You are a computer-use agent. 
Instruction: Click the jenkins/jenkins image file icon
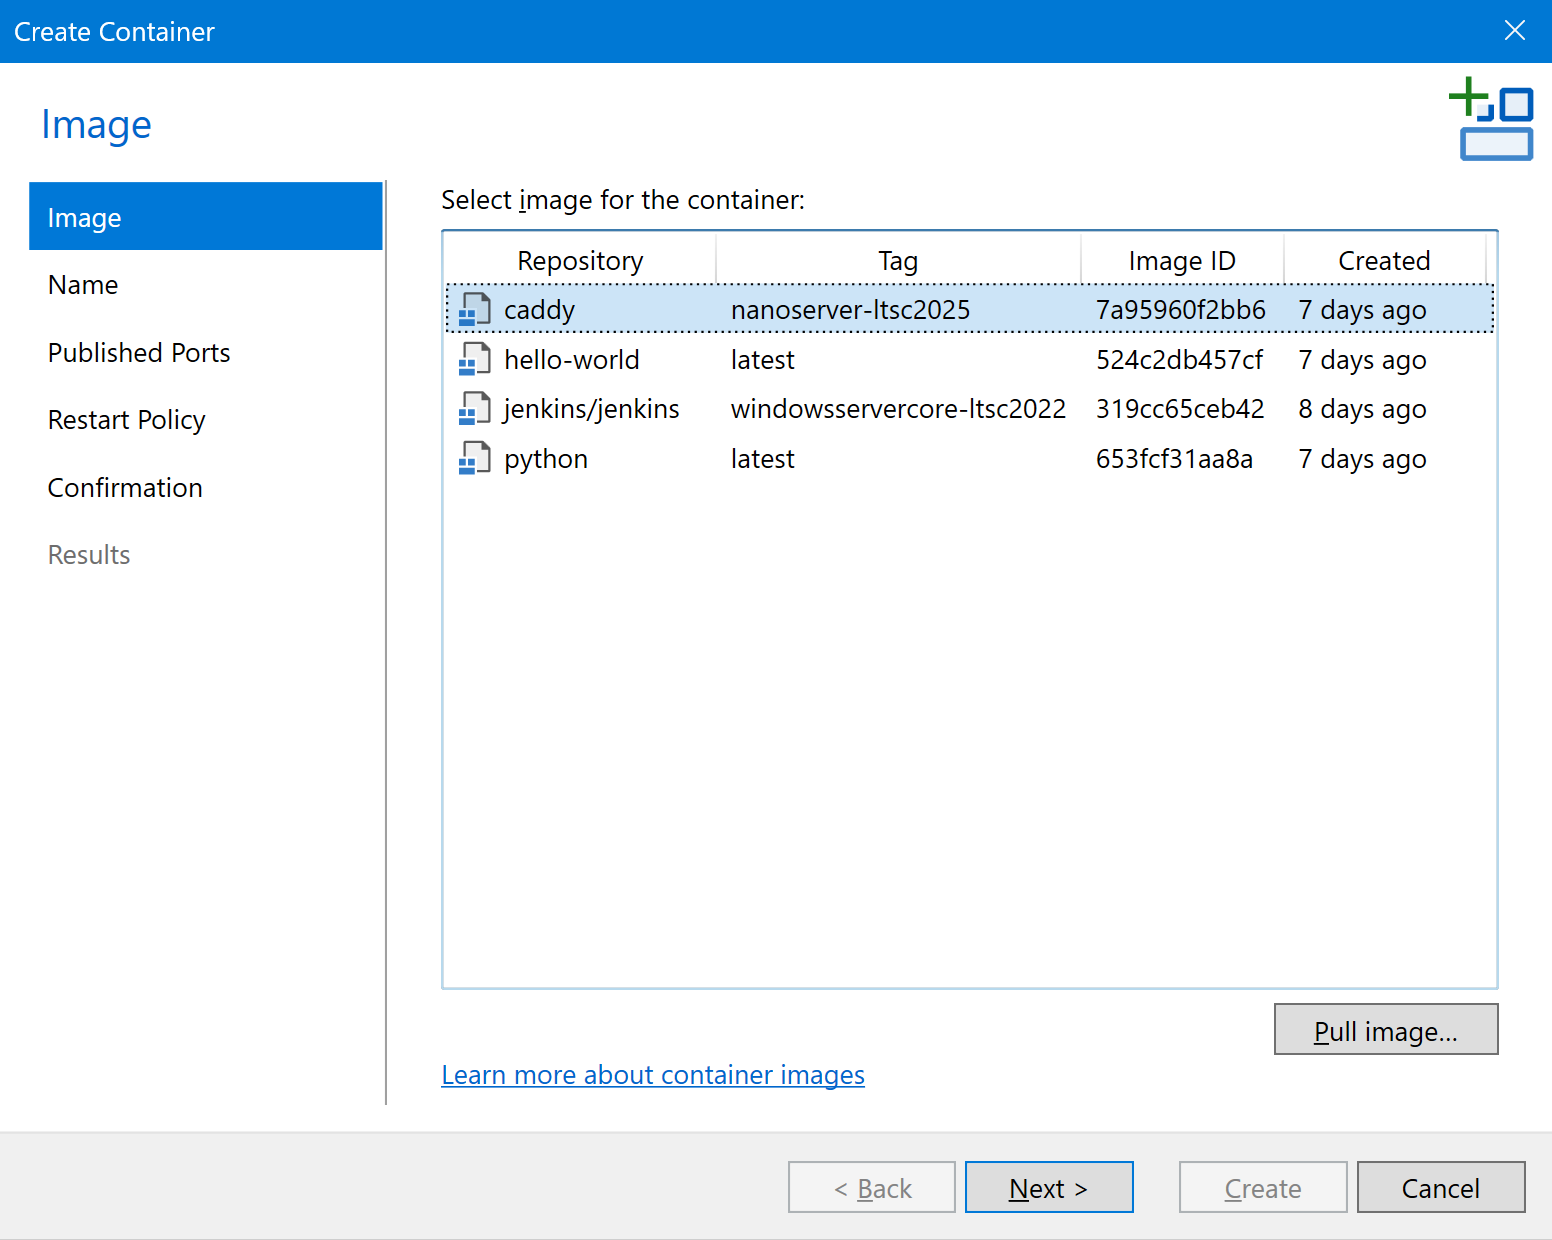coord(474,409)
